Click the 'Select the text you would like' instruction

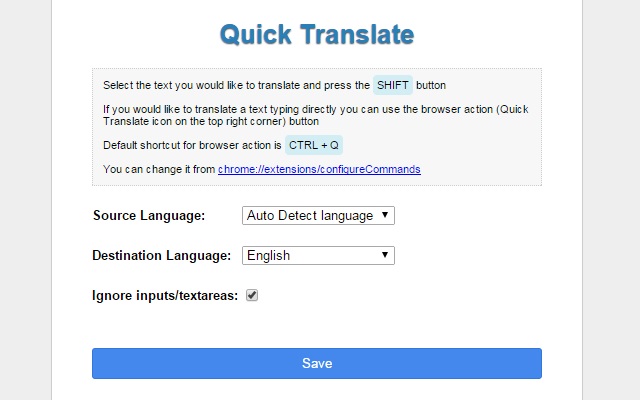coord(235,86)
